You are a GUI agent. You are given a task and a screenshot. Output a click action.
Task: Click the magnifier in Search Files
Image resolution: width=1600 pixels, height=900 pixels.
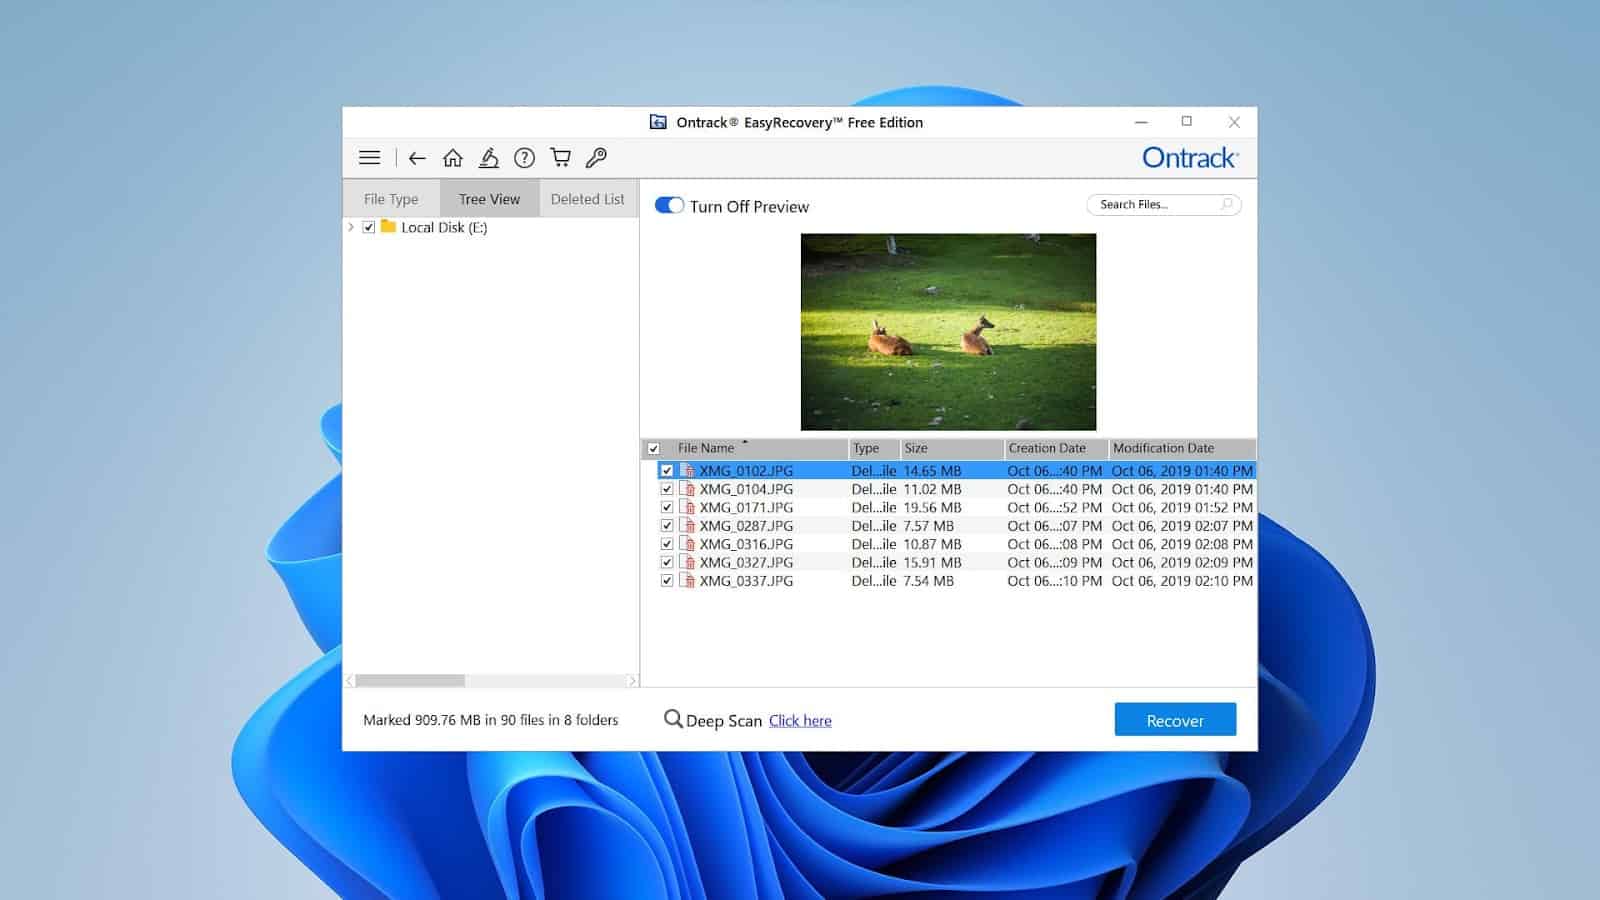[1227, 204]
